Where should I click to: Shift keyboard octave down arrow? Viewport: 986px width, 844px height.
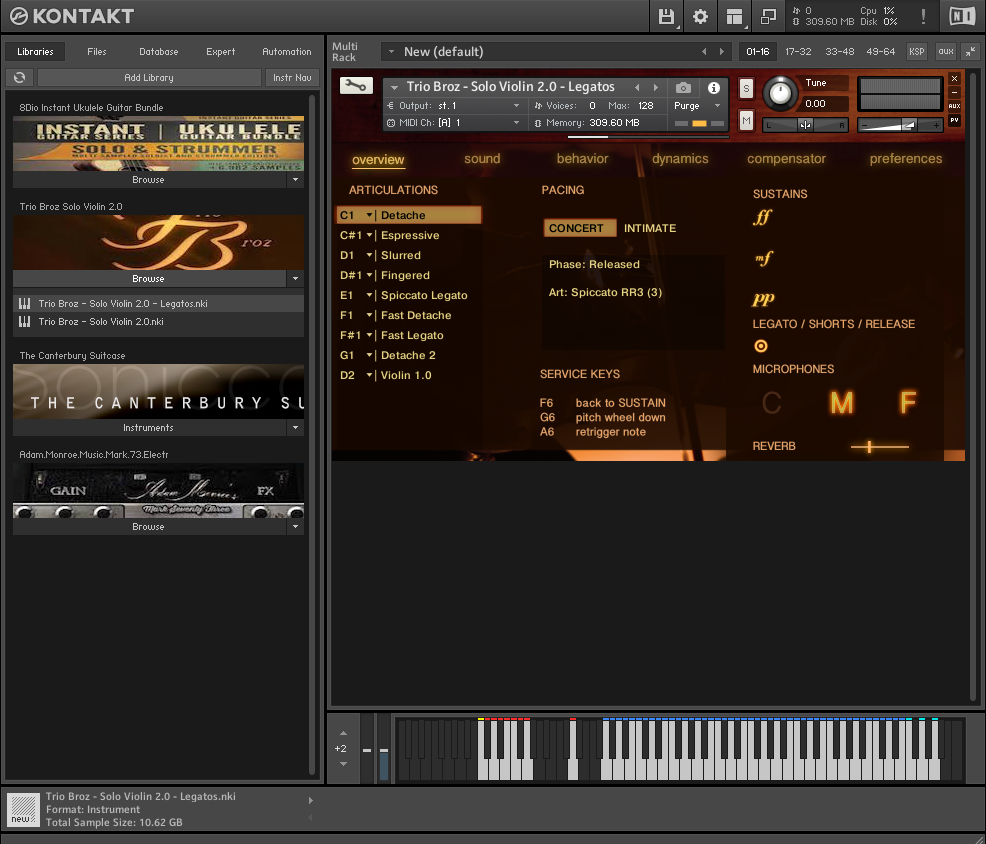(343, 764)
